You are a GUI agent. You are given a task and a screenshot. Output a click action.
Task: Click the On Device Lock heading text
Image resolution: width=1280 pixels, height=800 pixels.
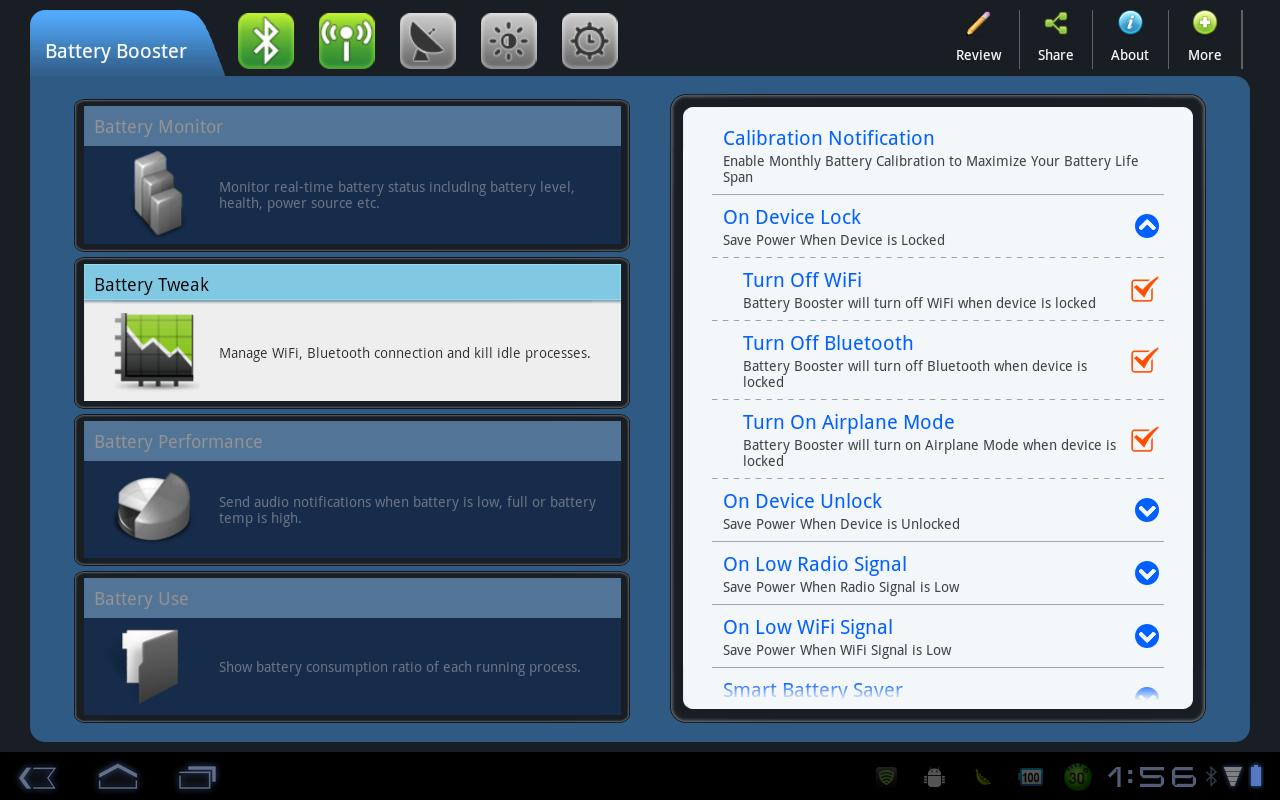click(x=792, y=217)
